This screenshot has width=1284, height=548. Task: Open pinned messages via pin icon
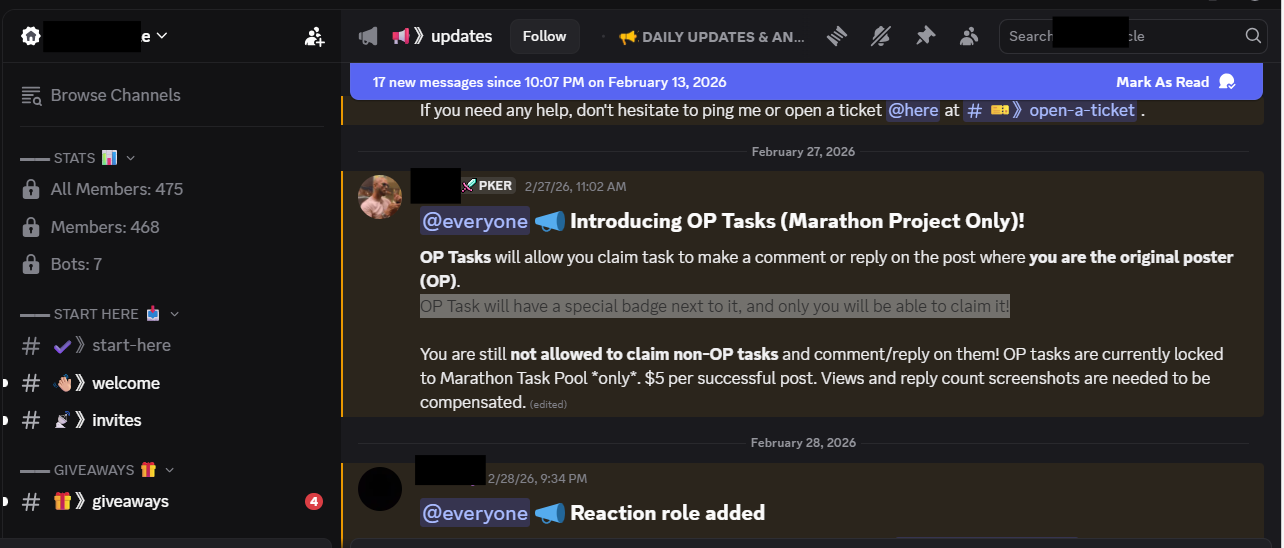click(925, 36)
